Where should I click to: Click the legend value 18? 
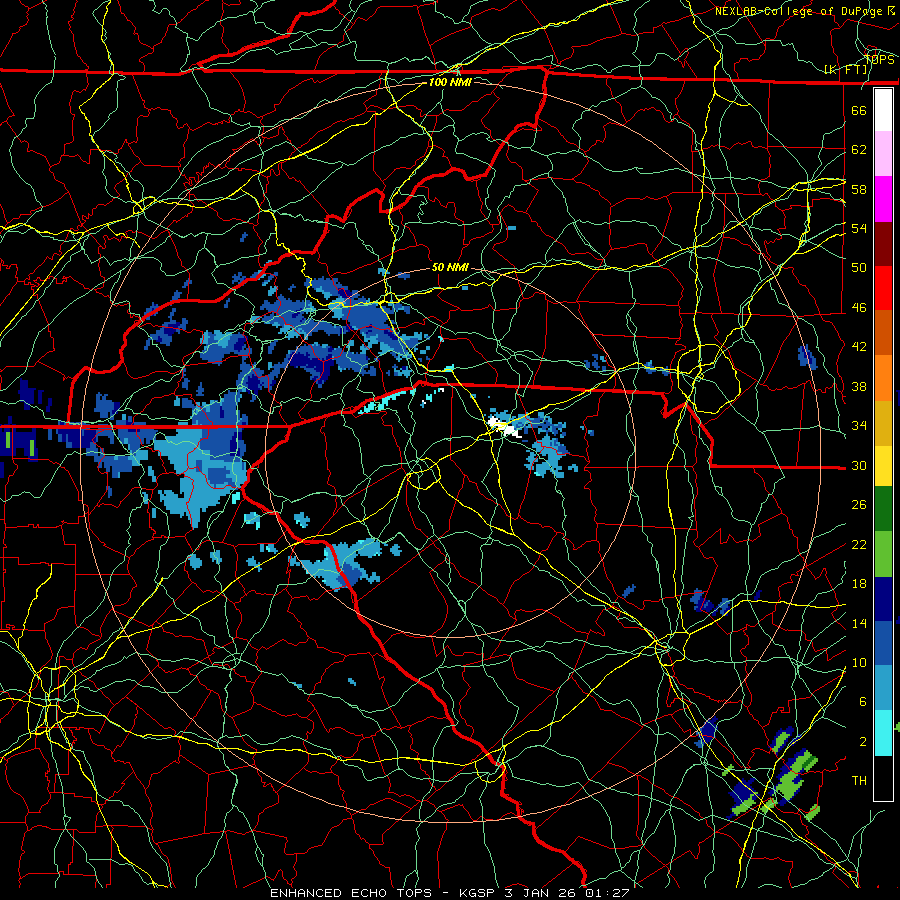point(859,584)
